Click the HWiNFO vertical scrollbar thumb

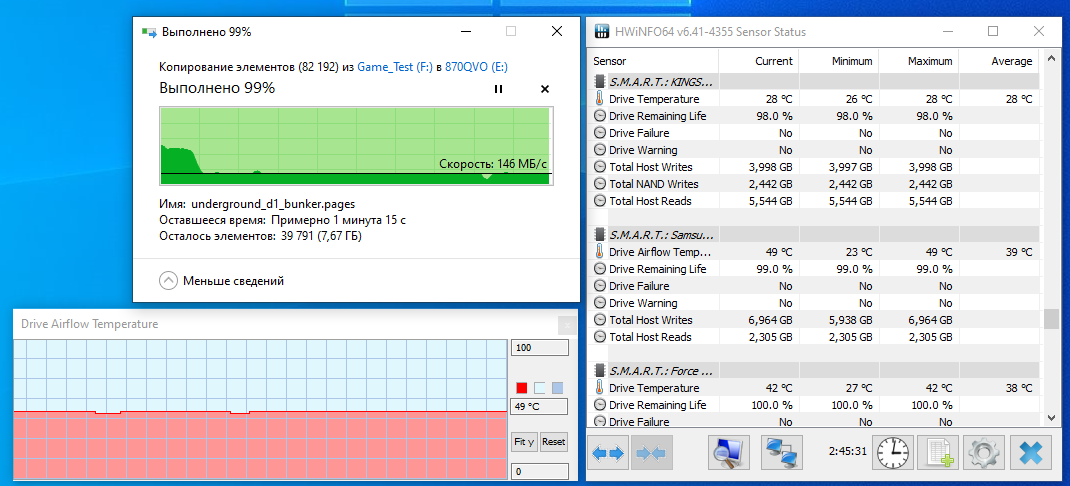click(x=1051, y=319)
